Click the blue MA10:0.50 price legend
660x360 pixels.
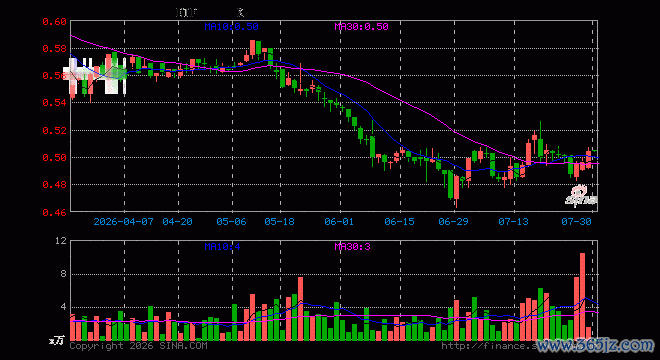pyautogui.click(x=232, y=27)
